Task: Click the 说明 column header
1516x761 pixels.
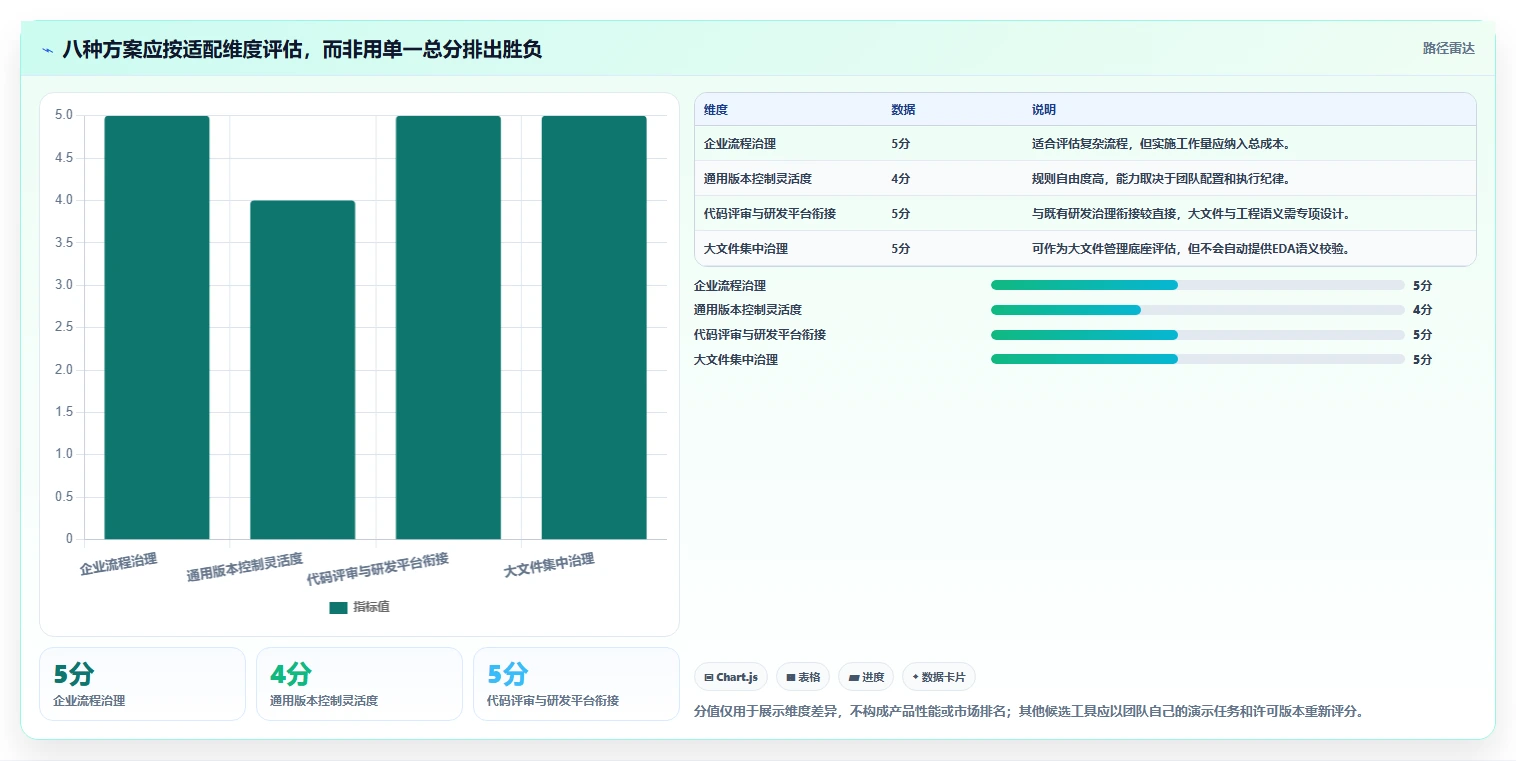Action: [1044, 110]
